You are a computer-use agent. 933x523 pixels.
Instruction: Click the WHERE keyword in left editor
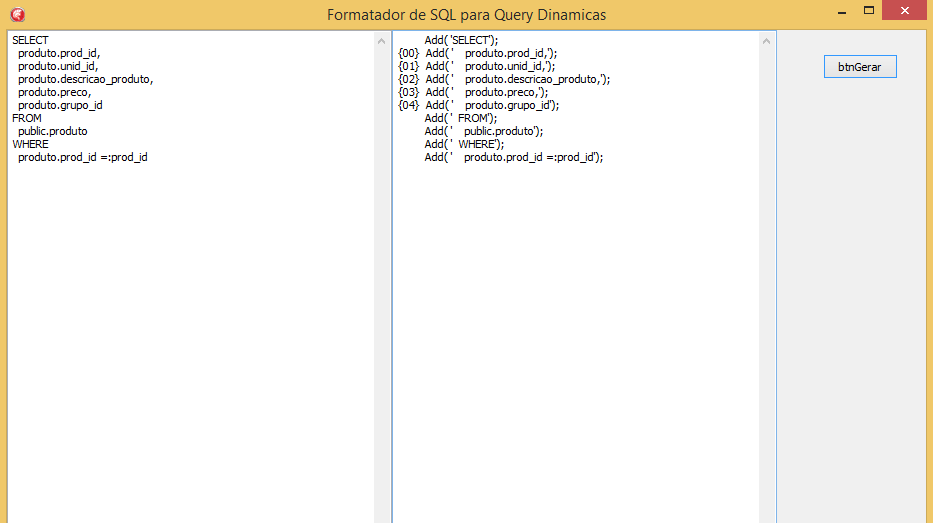30,144
